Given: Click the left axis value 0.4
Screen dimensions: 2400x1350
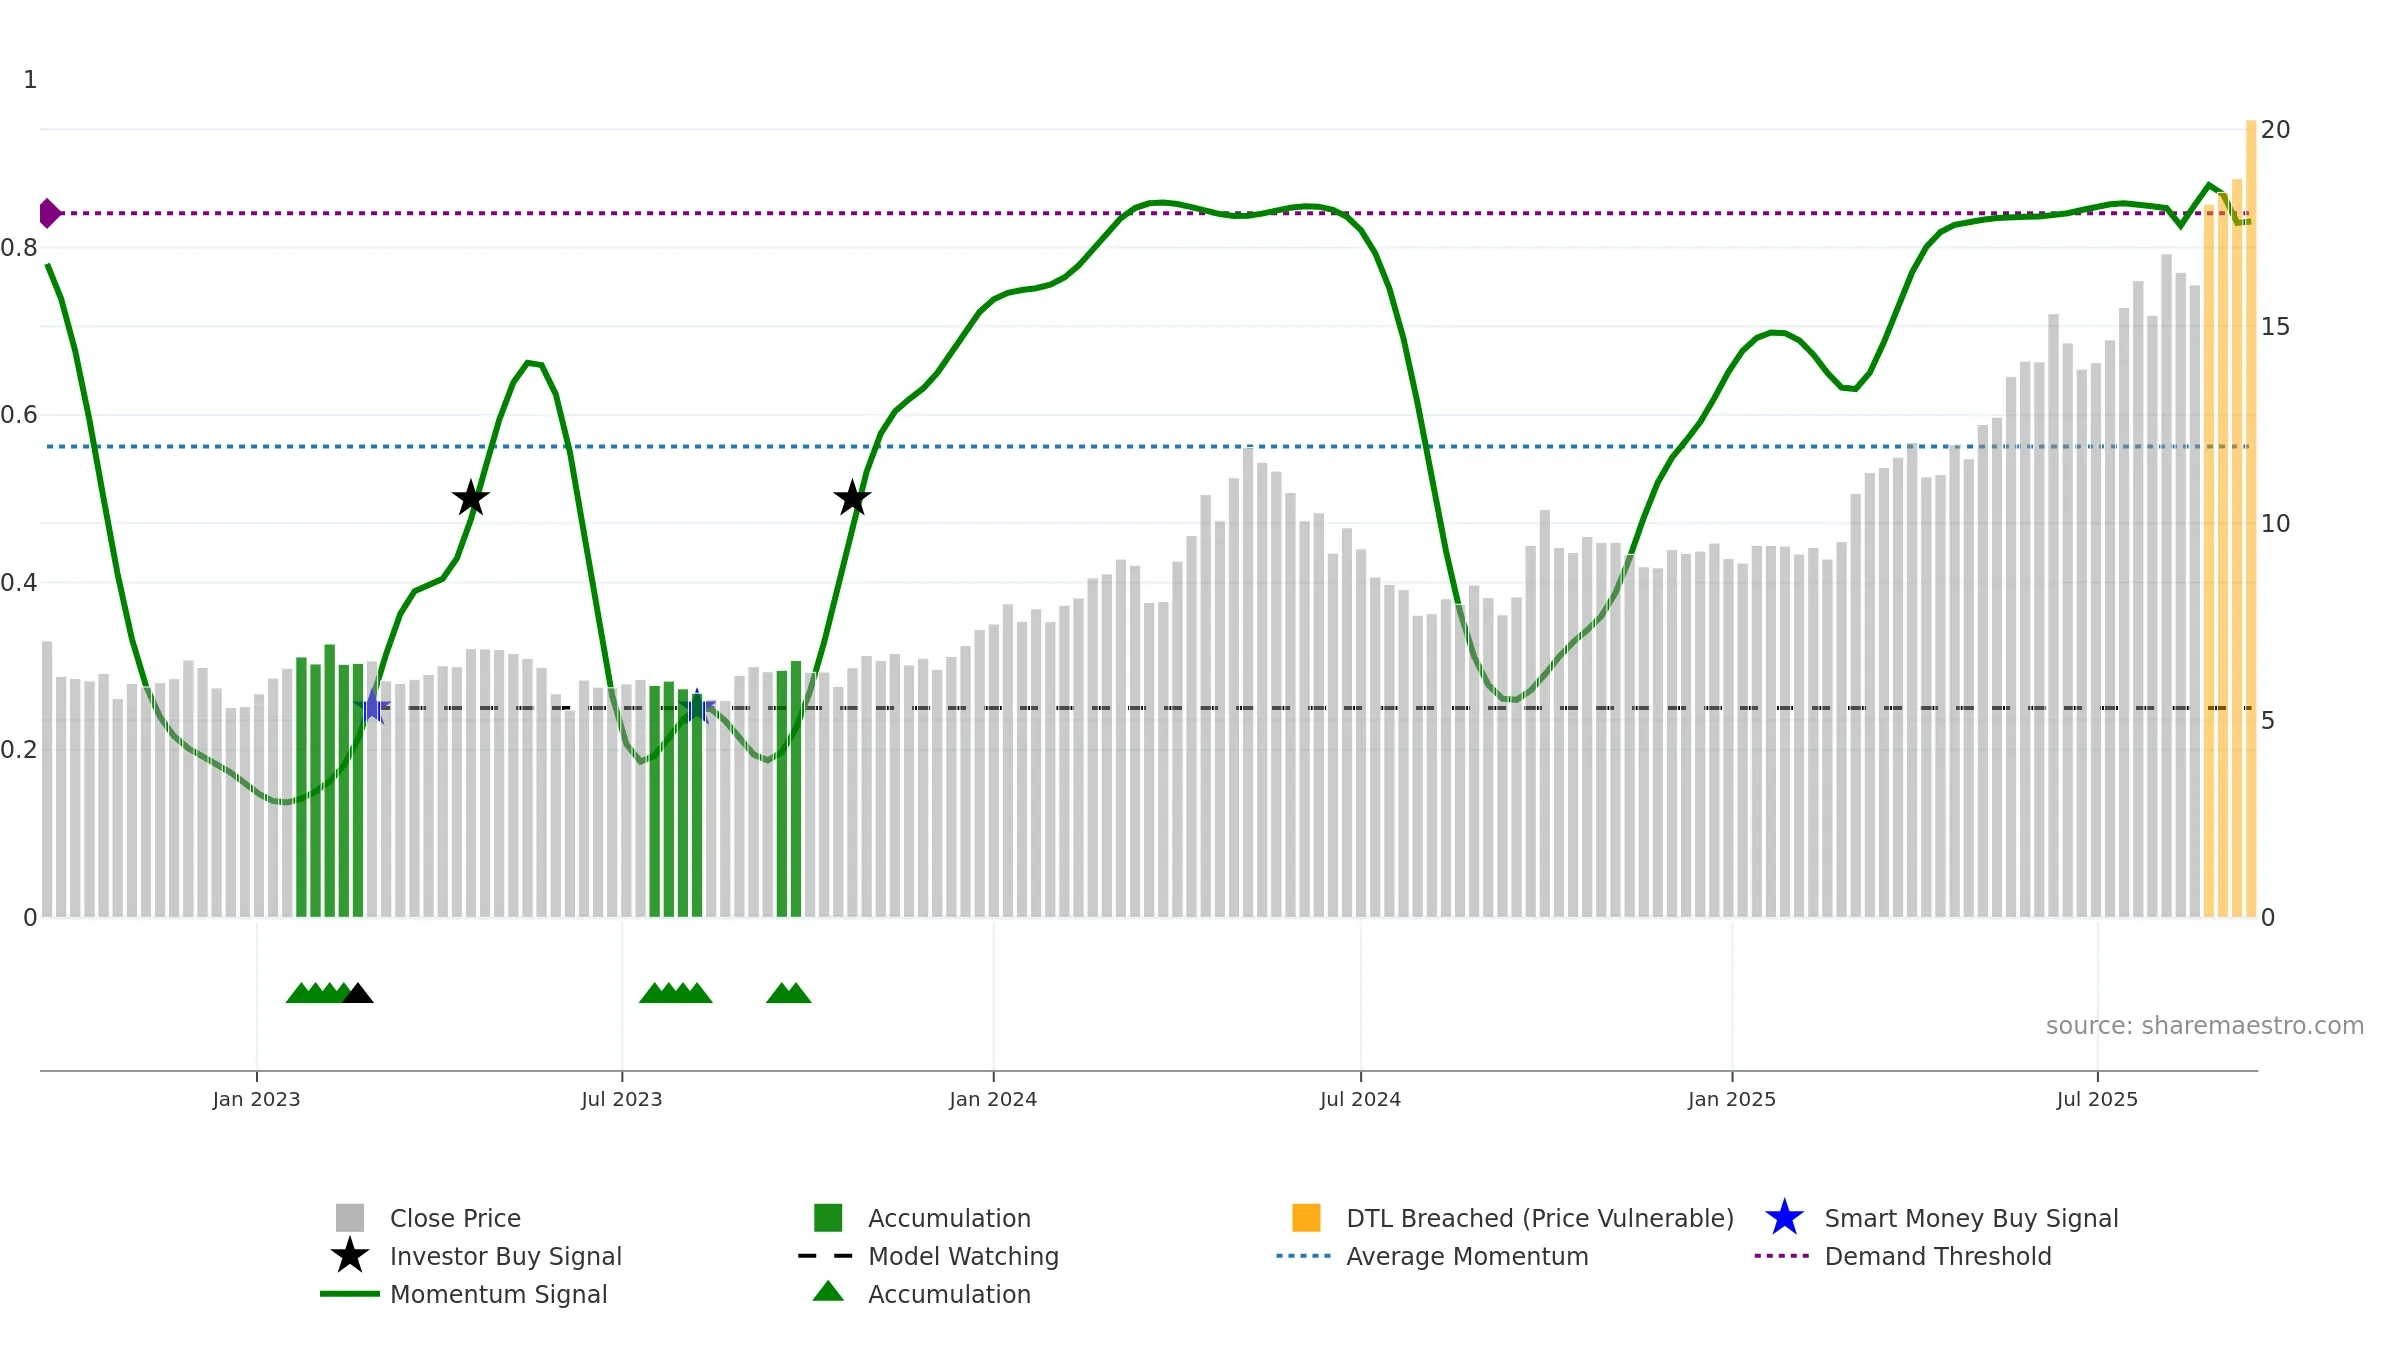Looking at the screenshot, I should click(x=19, y=583).
